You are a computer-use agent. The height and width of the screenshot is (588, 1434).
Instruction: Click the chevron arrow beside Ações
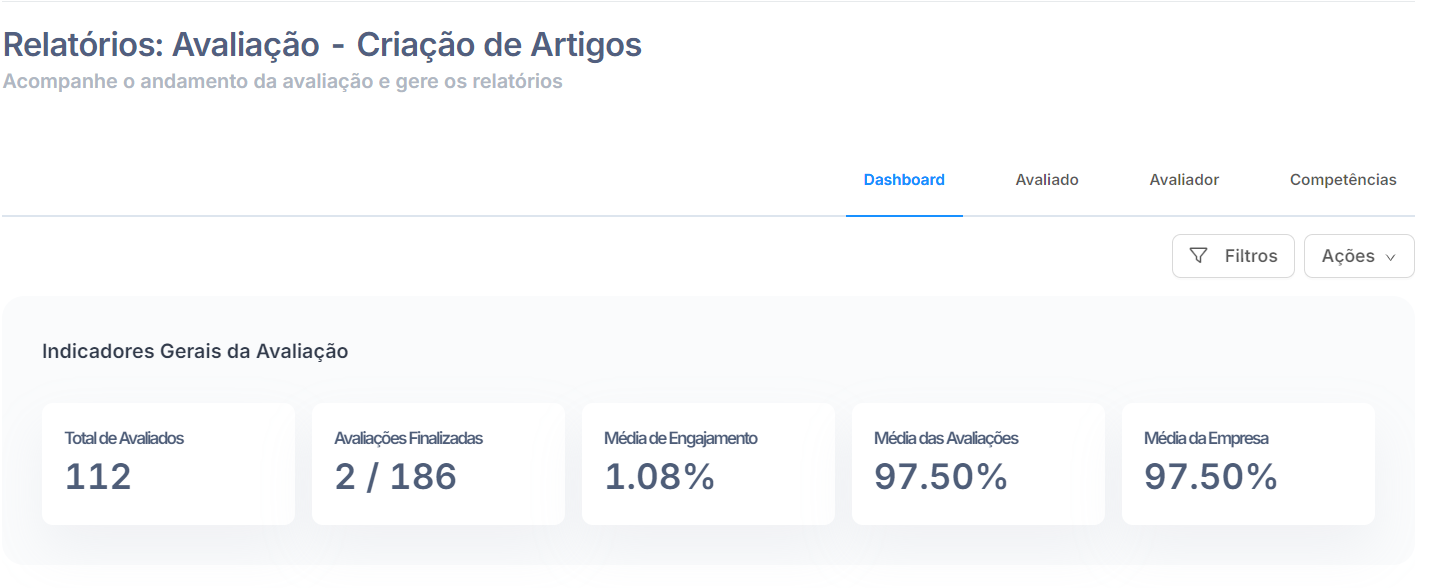click(x=1390, y=257)
